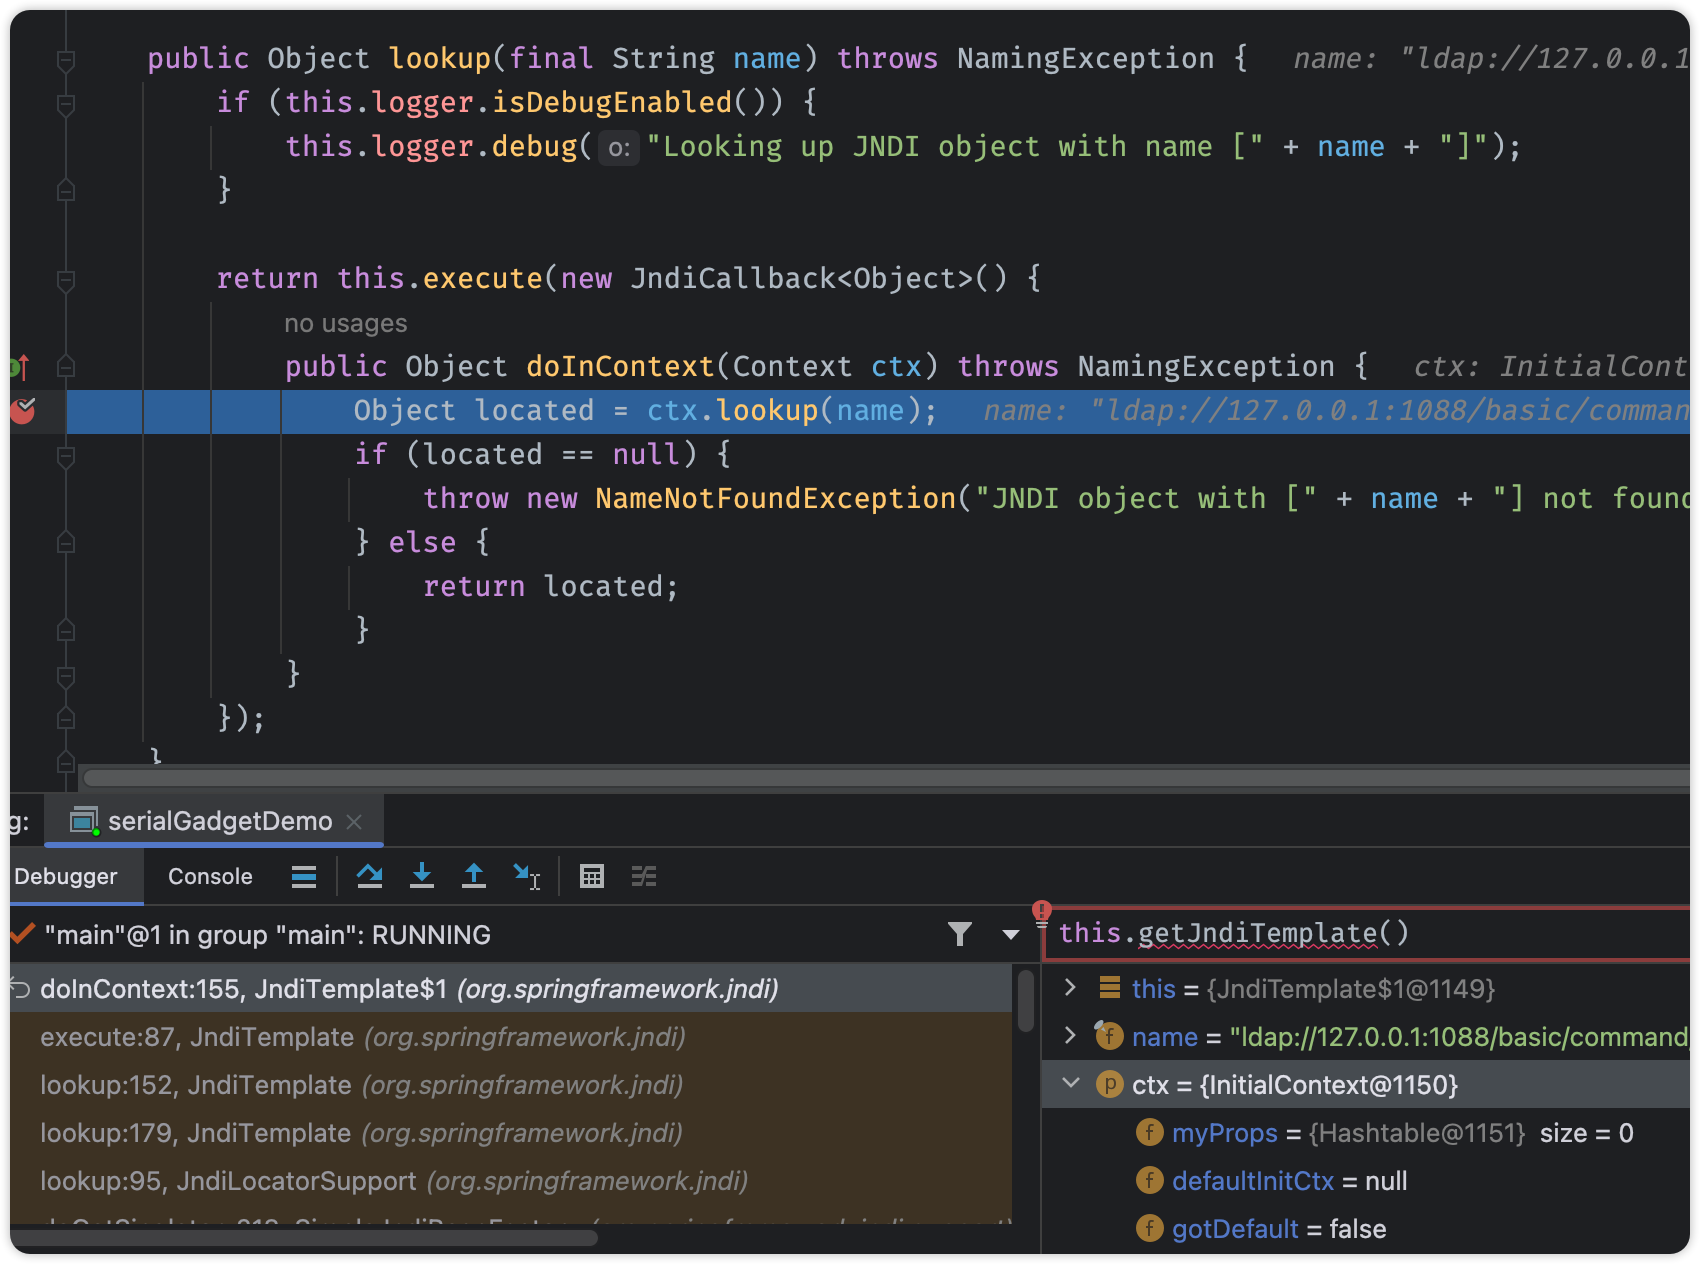Select the lookup:95 JndiLocatorSupport frame

click(510, 1181)
